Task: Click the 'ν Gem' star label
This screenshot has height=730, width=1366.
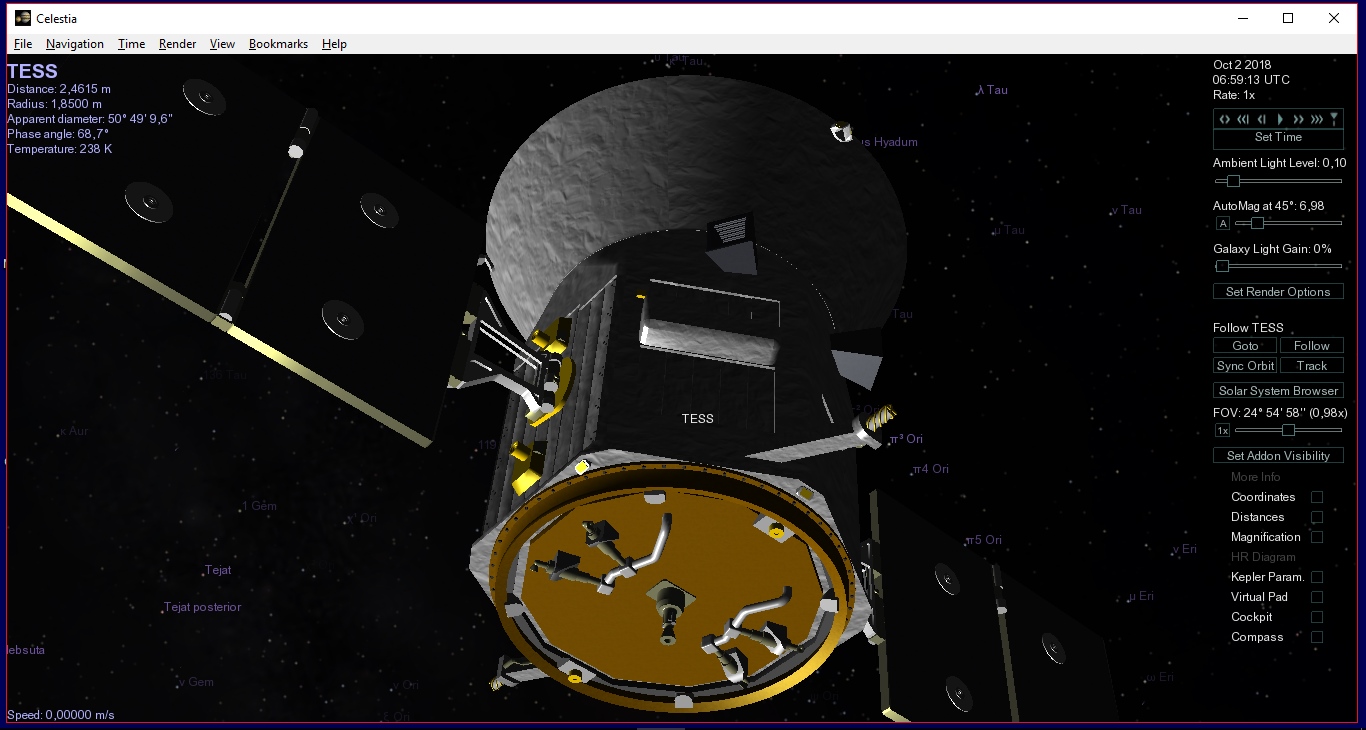Action: (x=196, y=682)
